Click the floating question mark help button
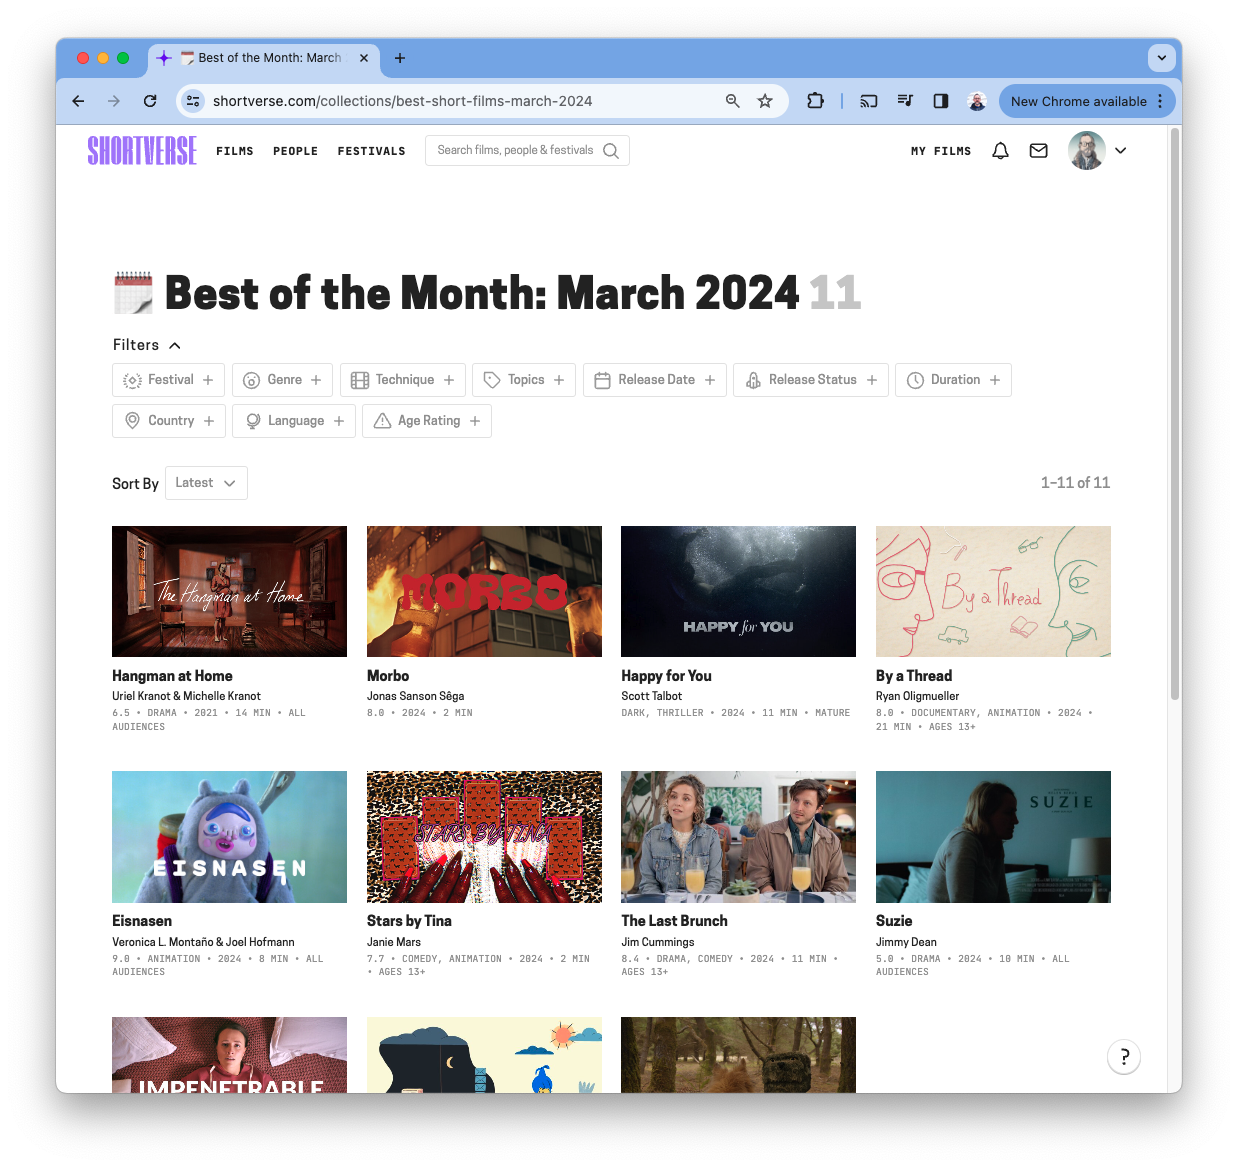Viewport: 1238px width, 1167px height. 1124,1057
